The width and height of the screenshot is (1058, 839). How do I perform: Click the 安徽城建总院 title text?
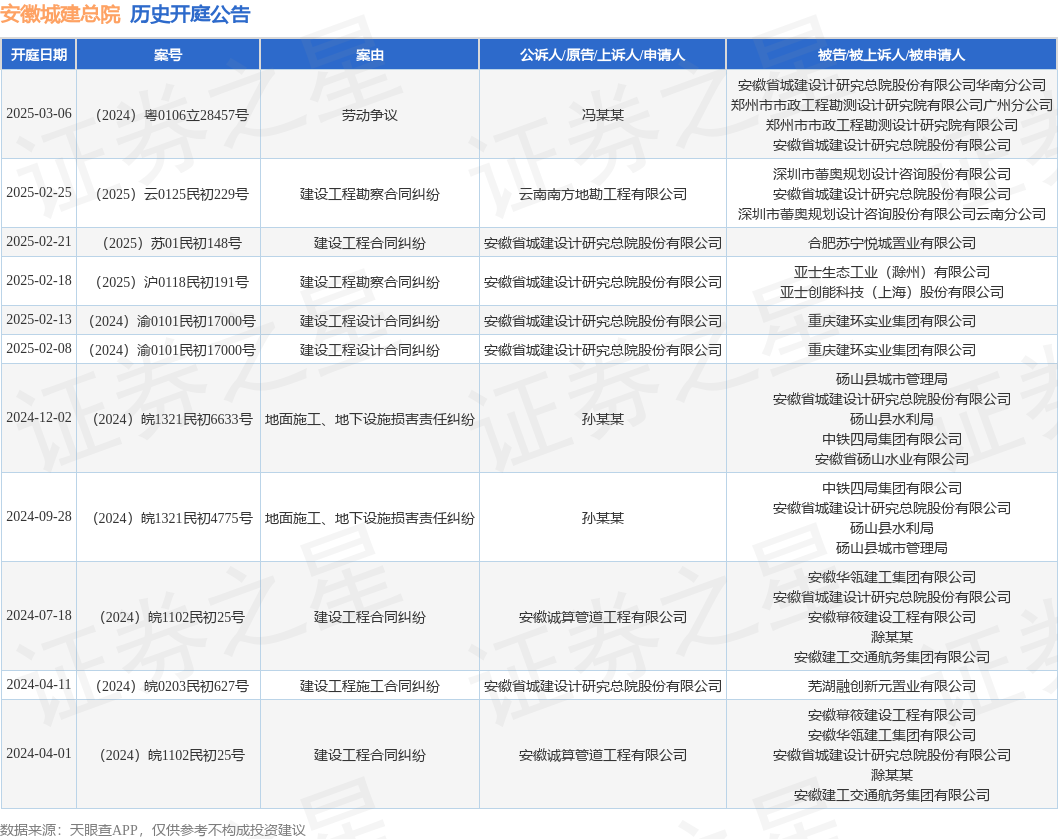point(60,14)
